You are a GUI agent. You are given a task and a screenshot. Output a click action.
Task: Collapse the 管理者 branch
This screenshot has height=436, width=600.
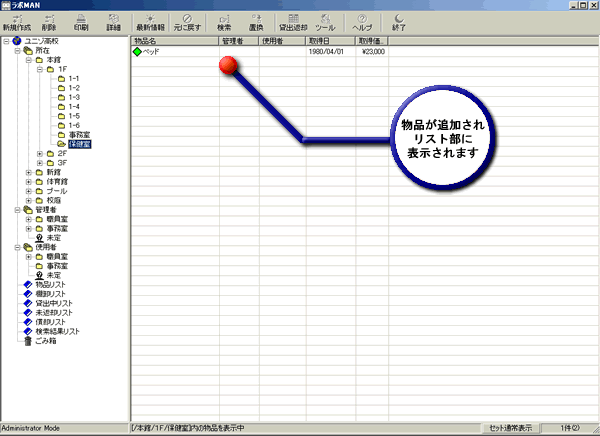pyautogui.click(x=17, y=210)
